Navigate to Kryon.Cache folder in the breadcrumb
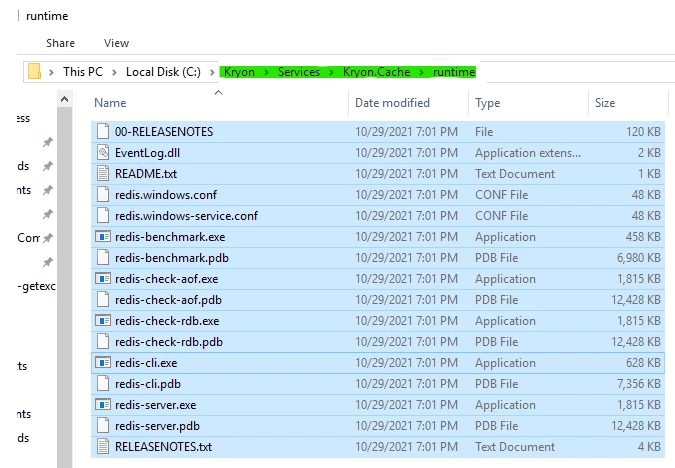 376,72
